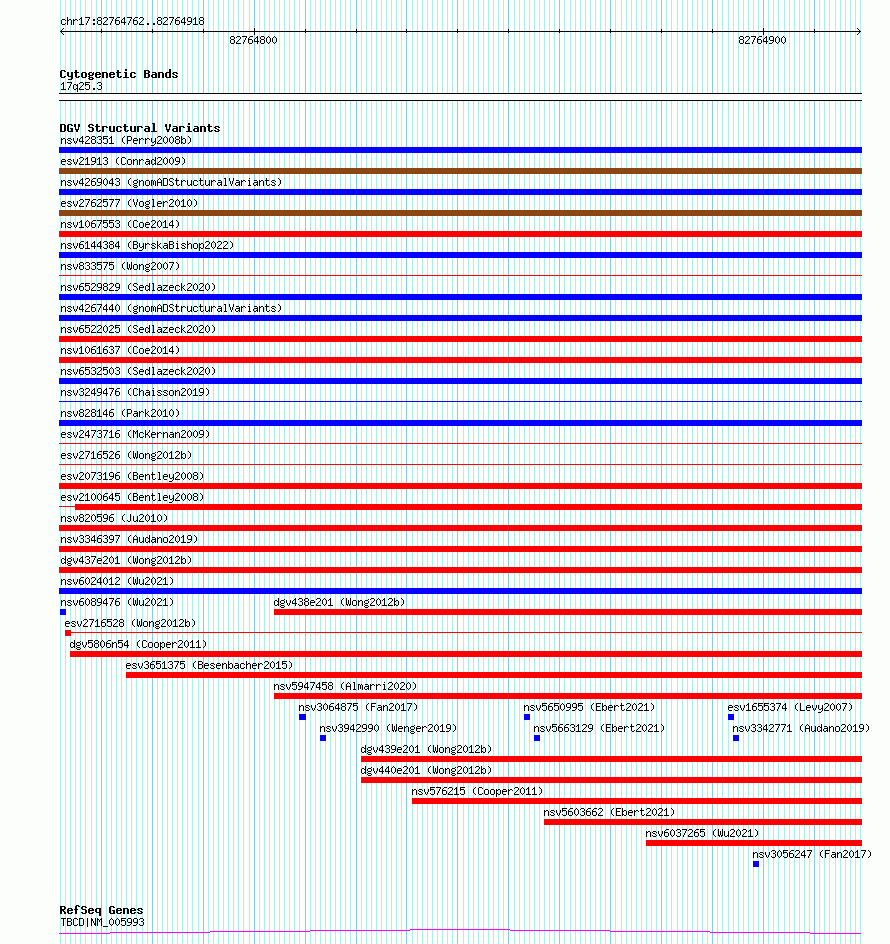Click the RefSeq Genes track heading

pos(101,910)
